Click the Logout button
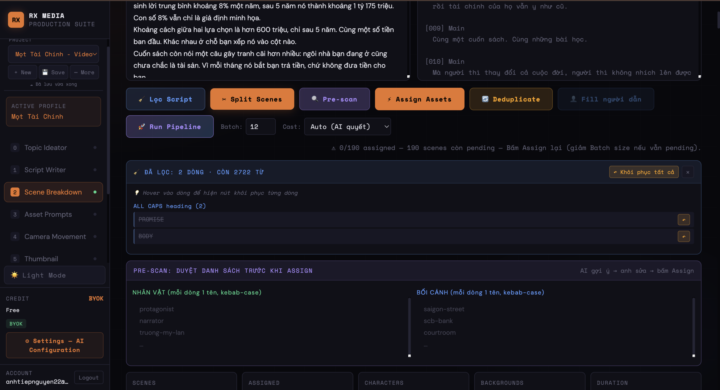Image resolution: width=720 pixels, height=390 pixels. pyautogui.click(x=89, y=378)
